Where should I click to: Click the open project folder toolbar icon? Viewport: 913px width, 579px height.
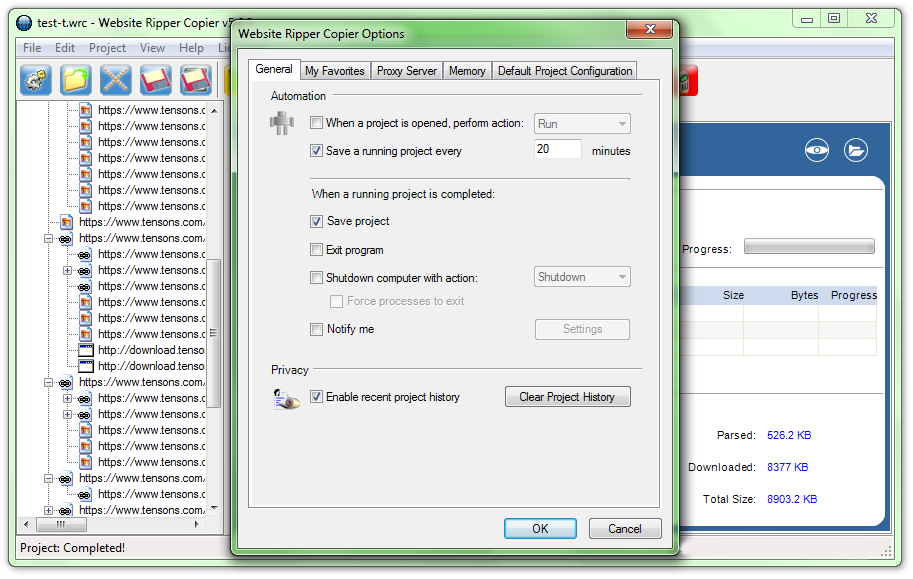click(75, 80)
